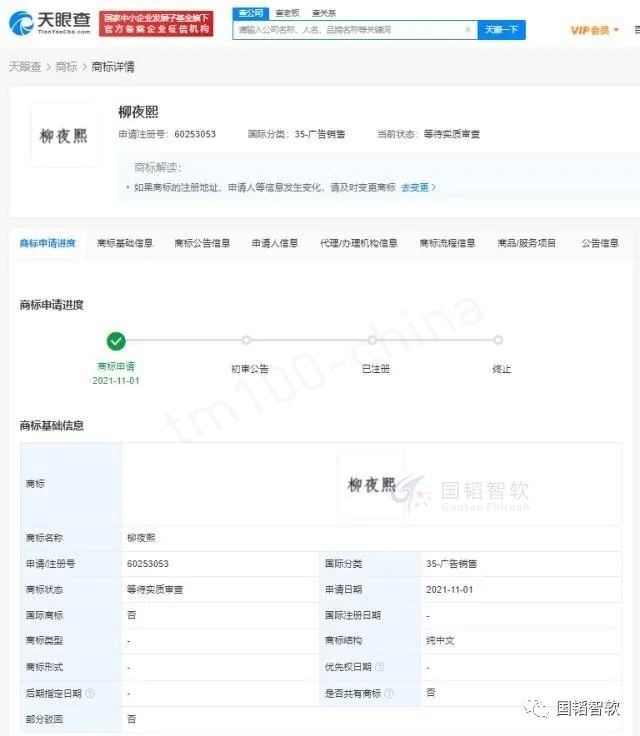Click the 柳夜熙 page title heading

(139, 112)
